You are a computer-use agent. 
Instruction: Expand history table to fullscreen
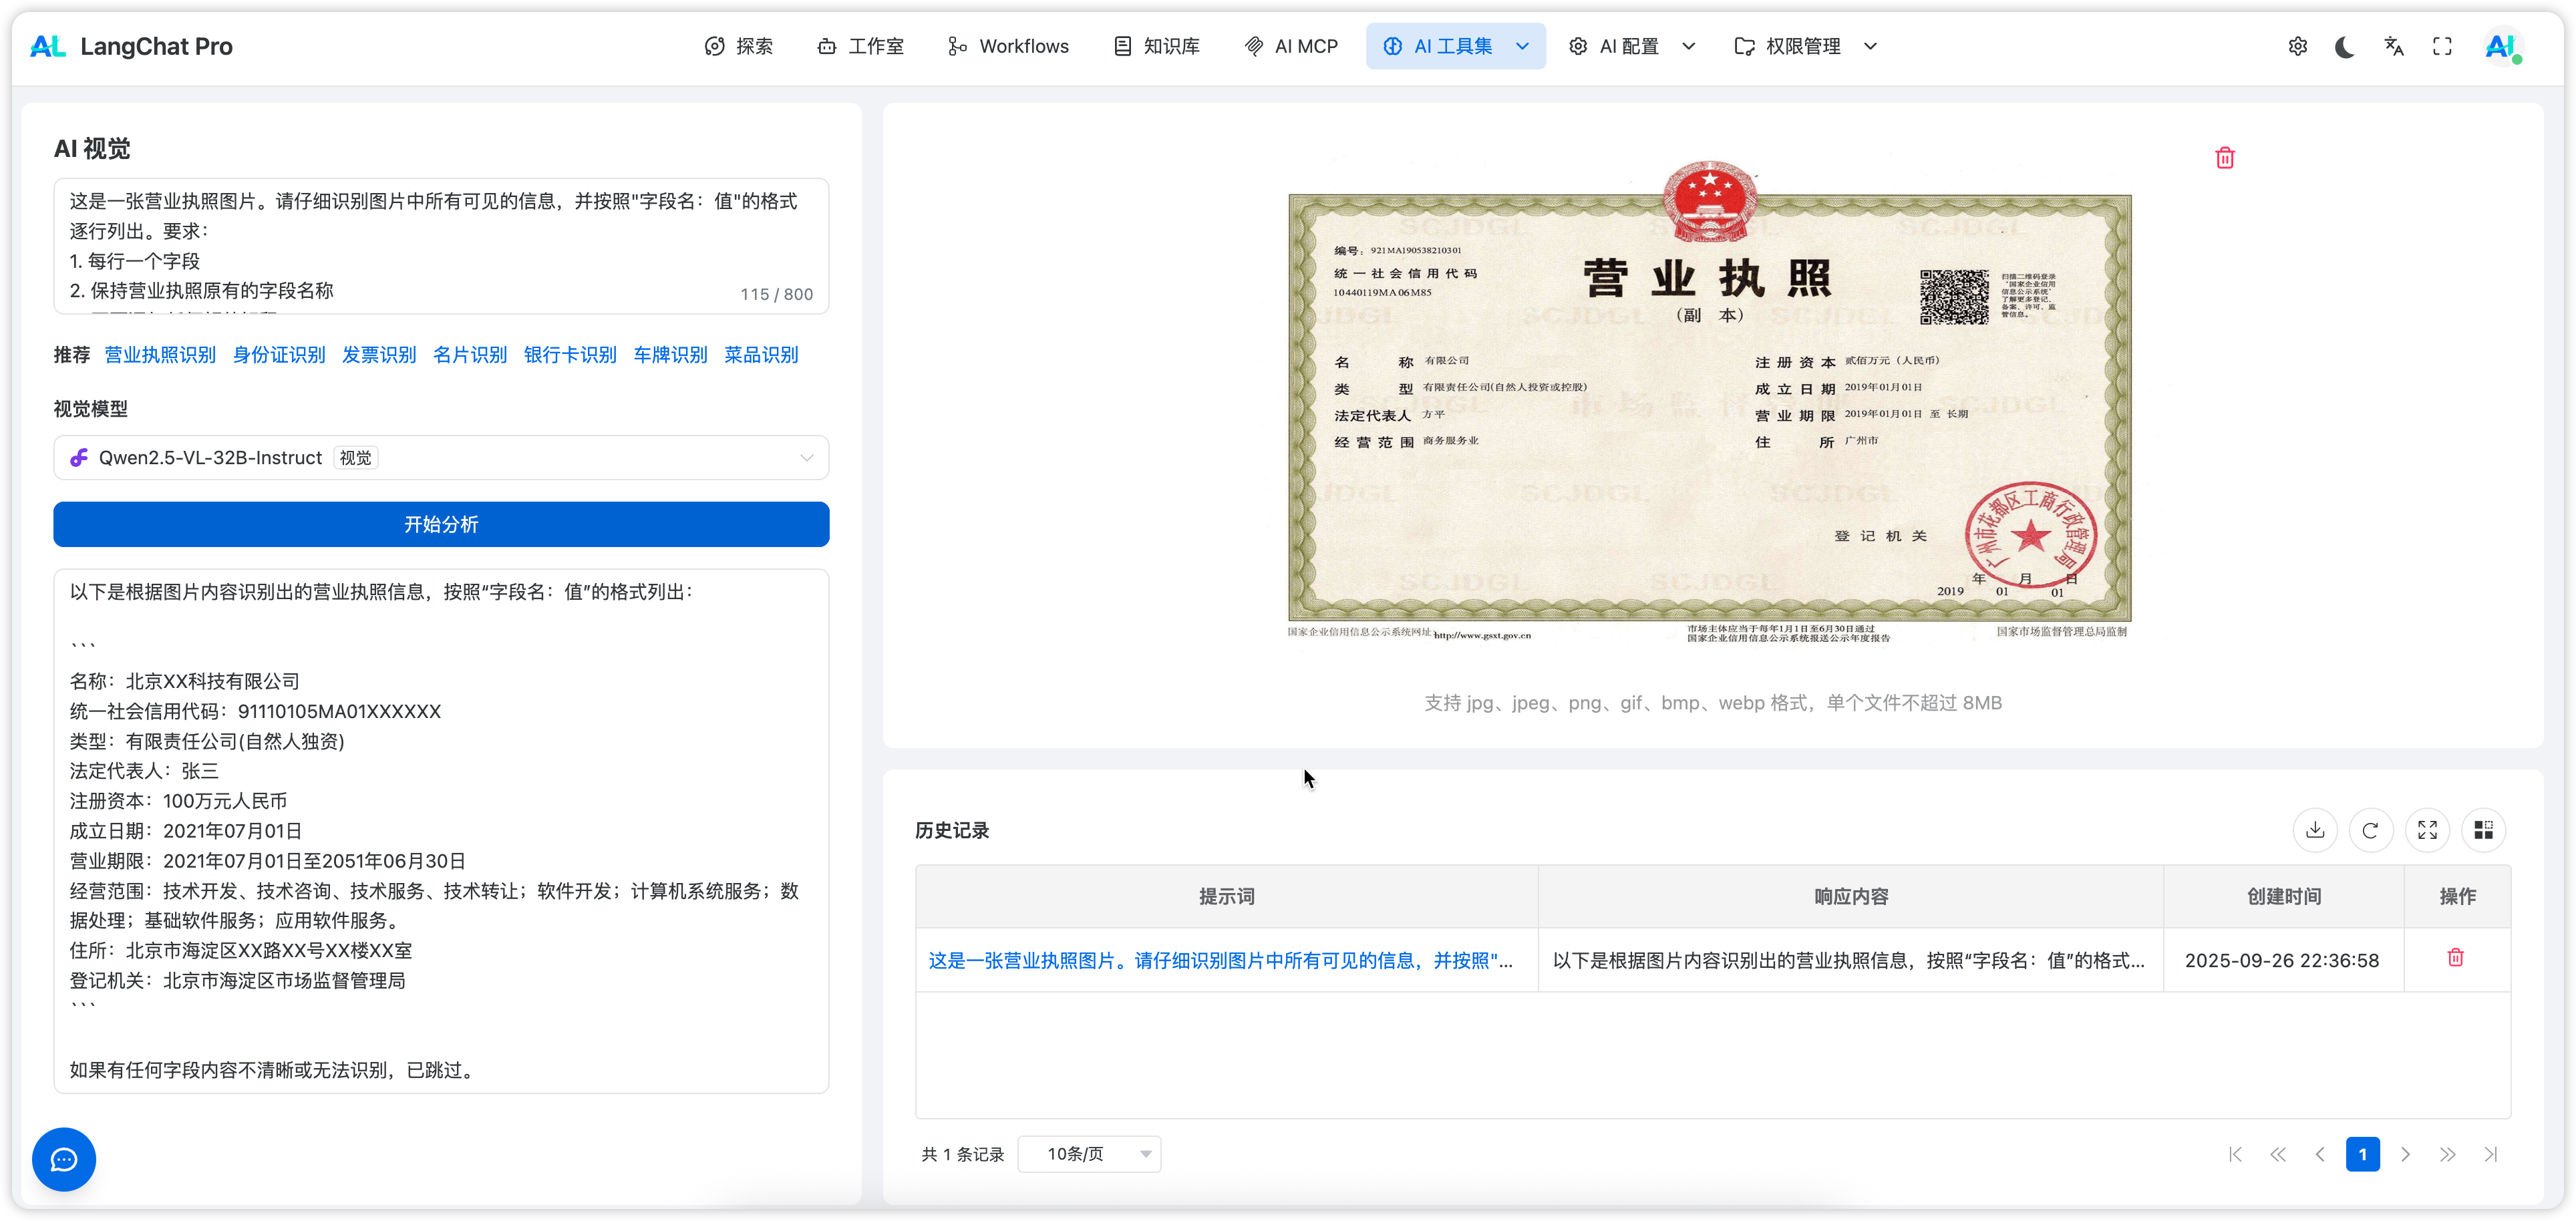coord(2427,830)
